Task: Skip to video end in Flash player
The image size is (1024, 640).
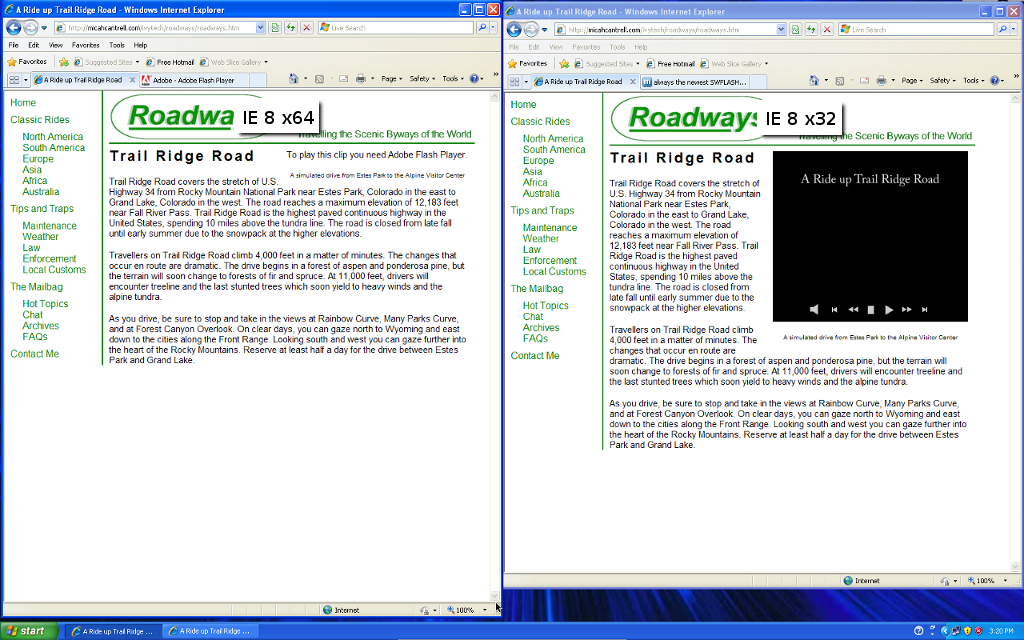Action: (x=924, y=310)
